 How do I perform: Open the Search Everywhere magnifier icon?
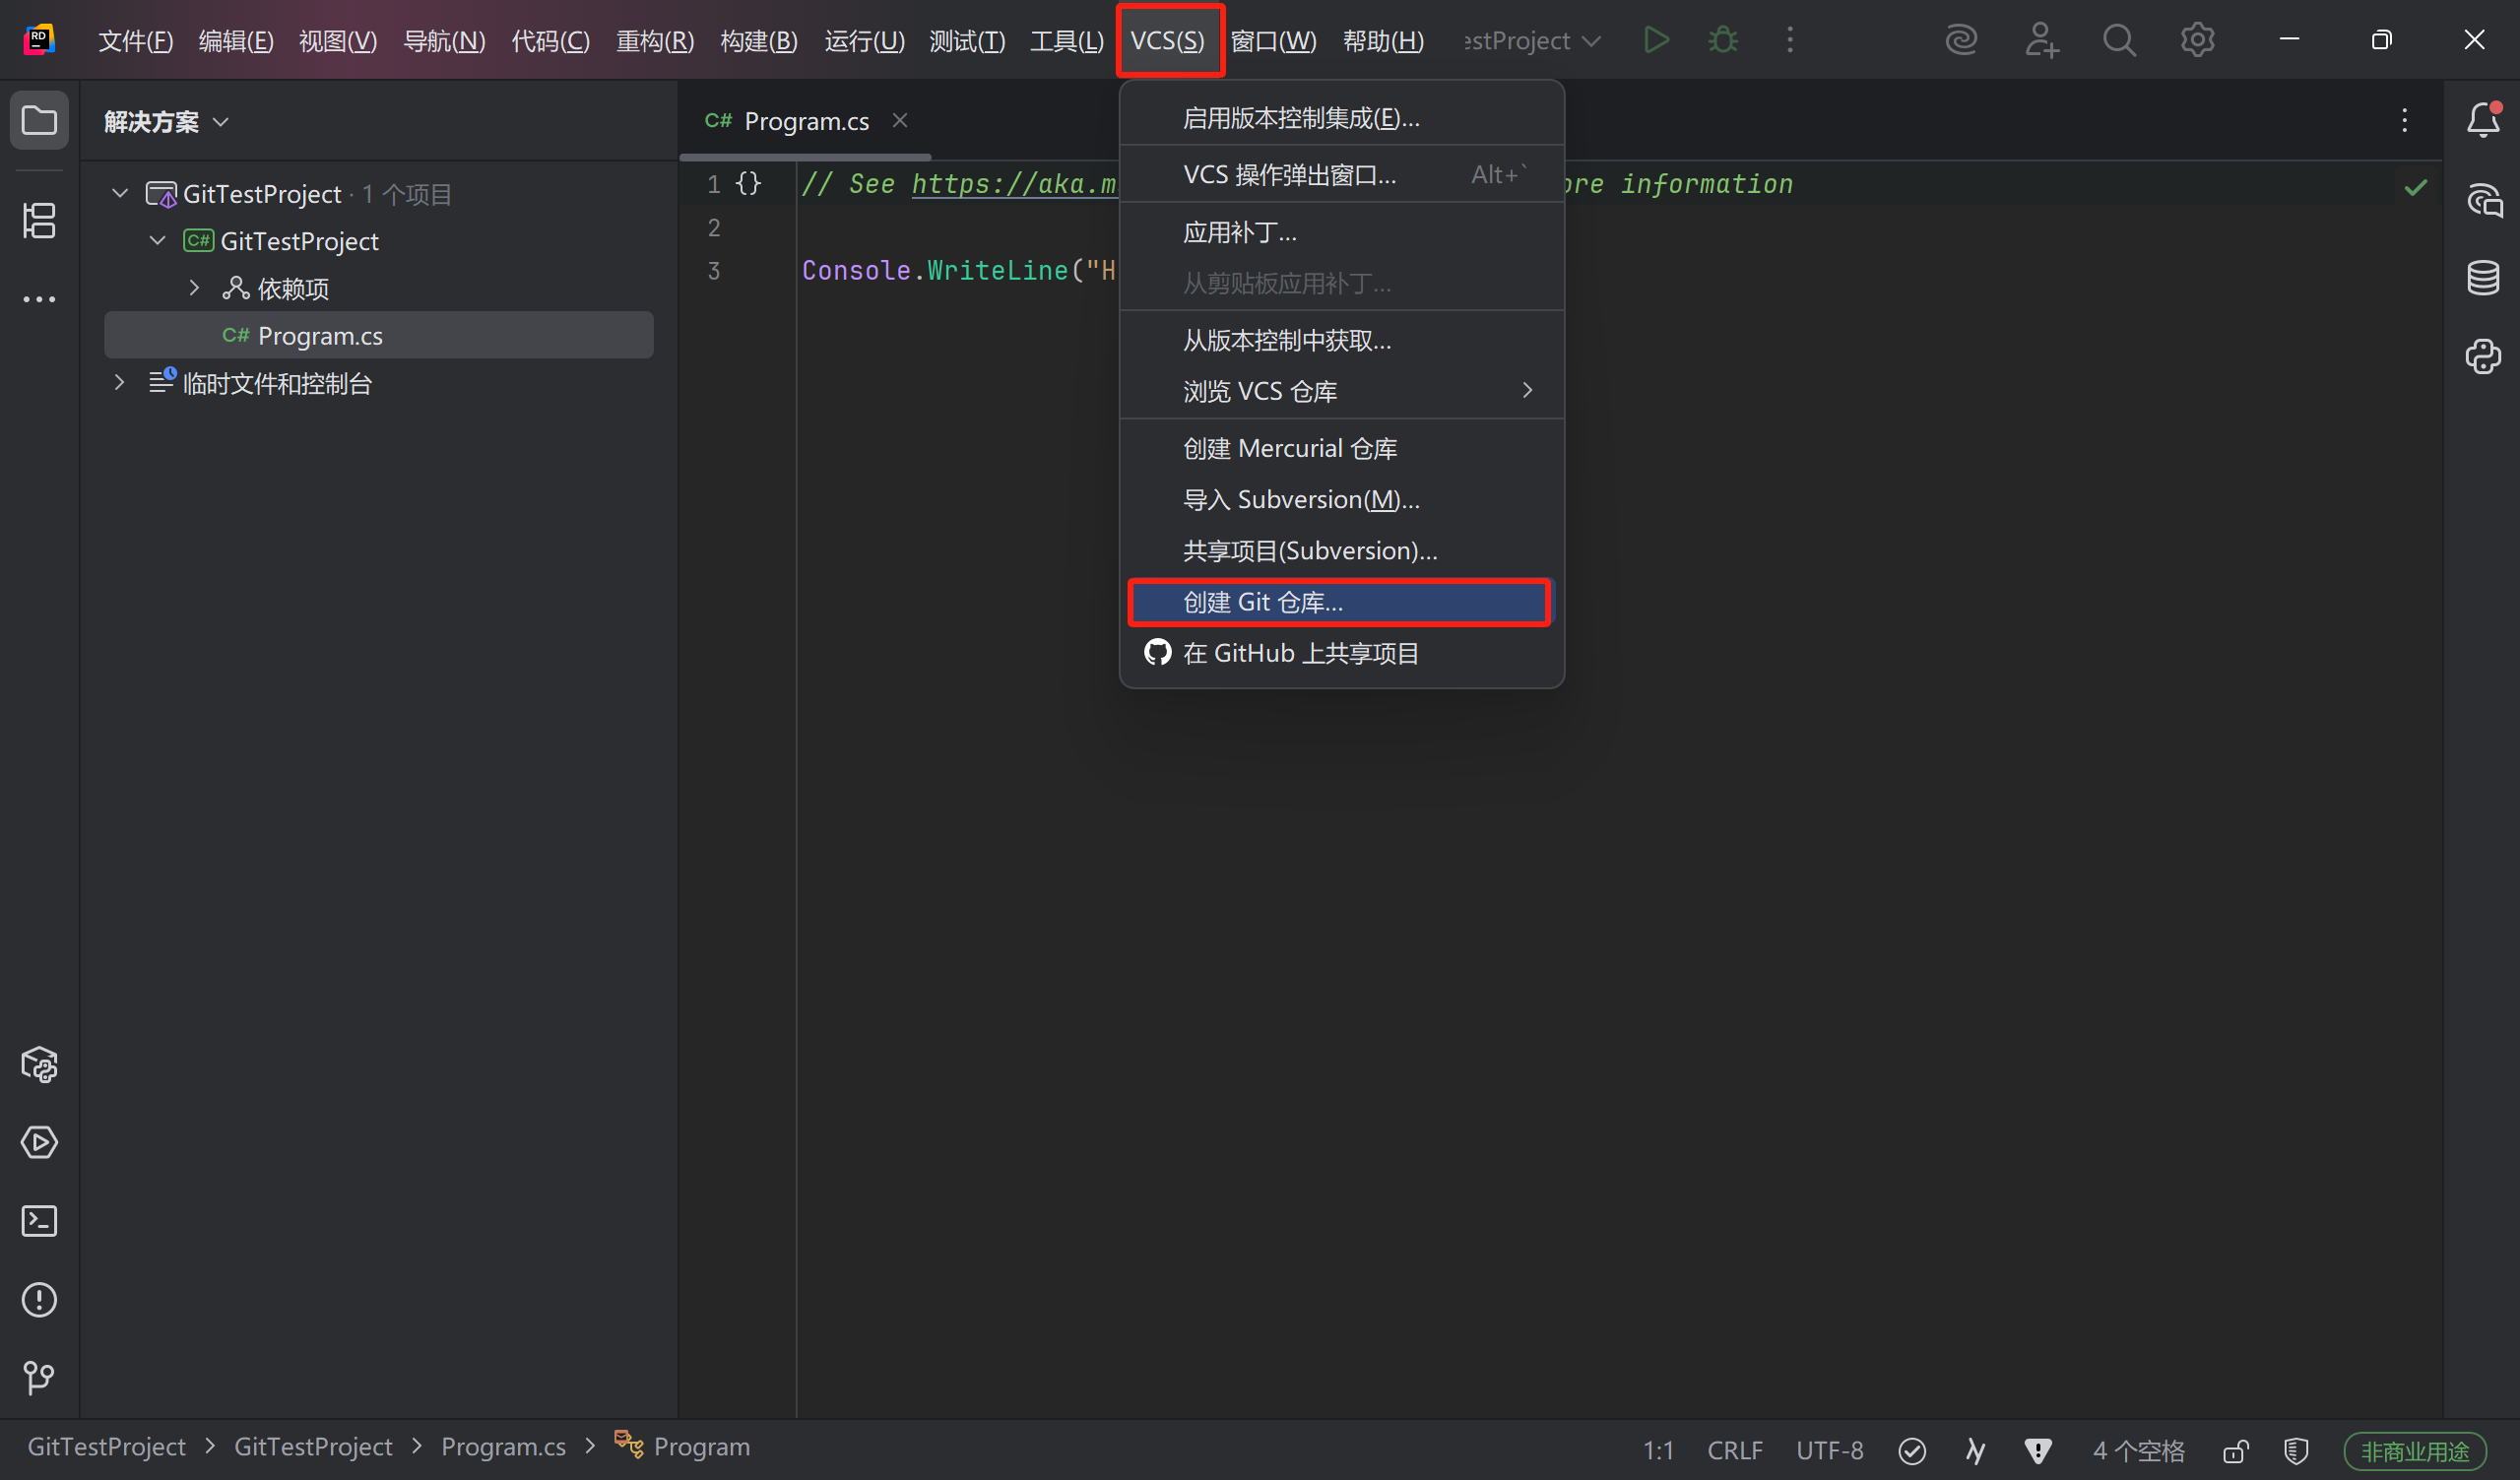(2118, 40)
